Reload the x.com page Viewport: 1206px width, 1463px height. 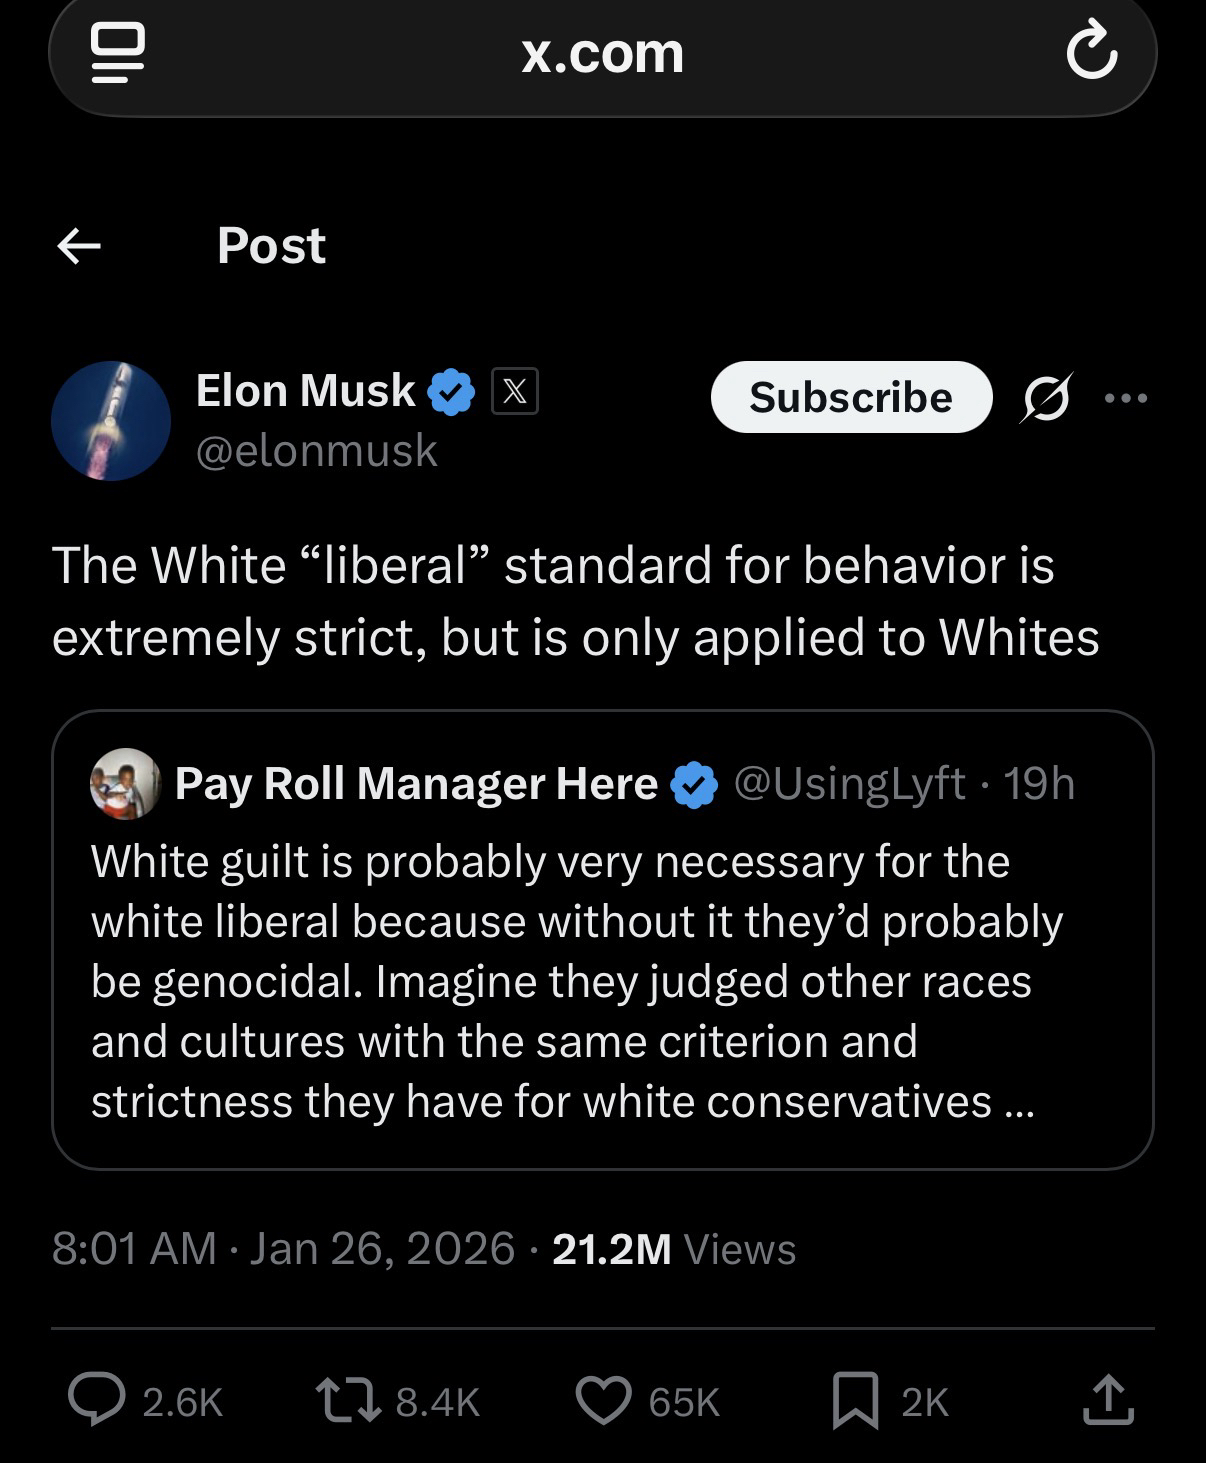[1091, 52]
